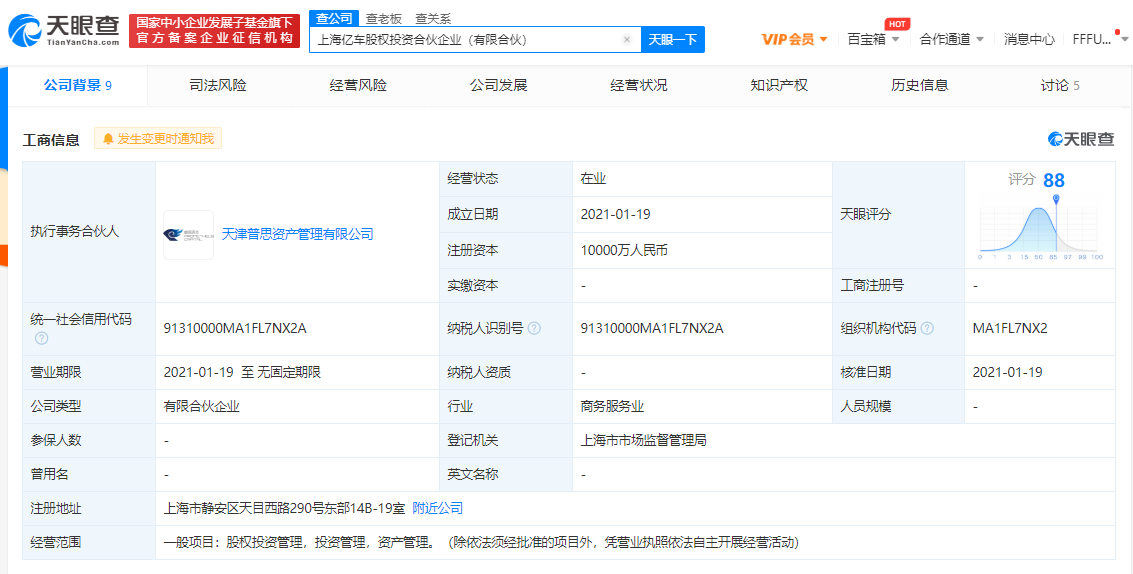Switch to the 公司背景 tab
Image resolution: width=1133 pixels, height=574 pixels.
[x=77, y=85]
